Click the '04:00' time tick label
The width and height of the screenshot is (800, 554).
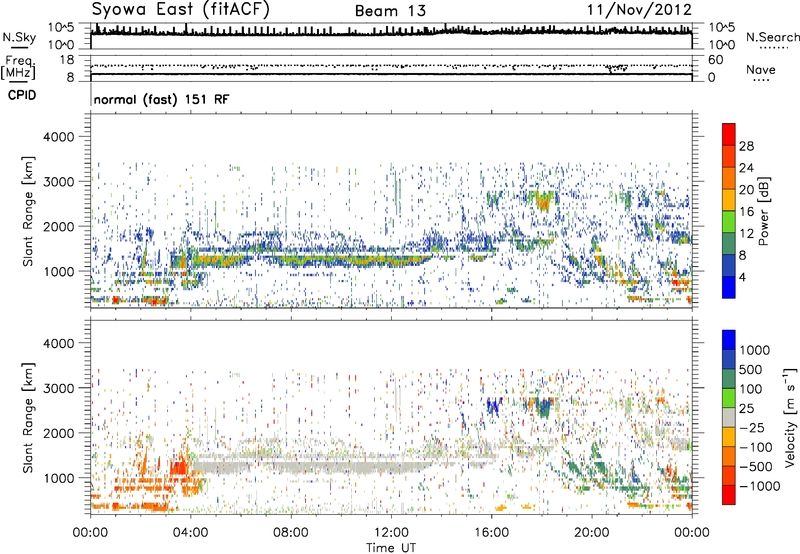coord(190,533)
